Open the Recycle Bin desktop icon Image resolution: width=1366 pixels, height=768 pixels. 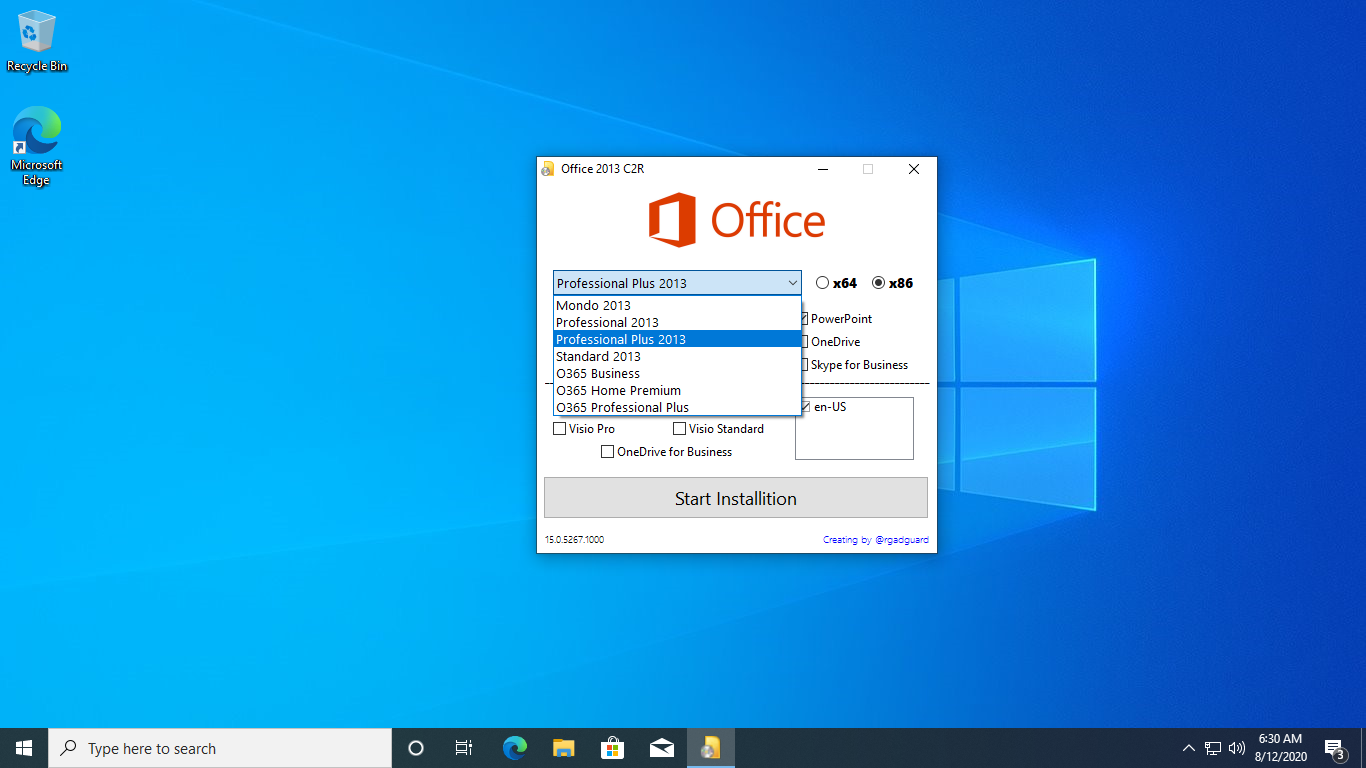coord(37,42)
